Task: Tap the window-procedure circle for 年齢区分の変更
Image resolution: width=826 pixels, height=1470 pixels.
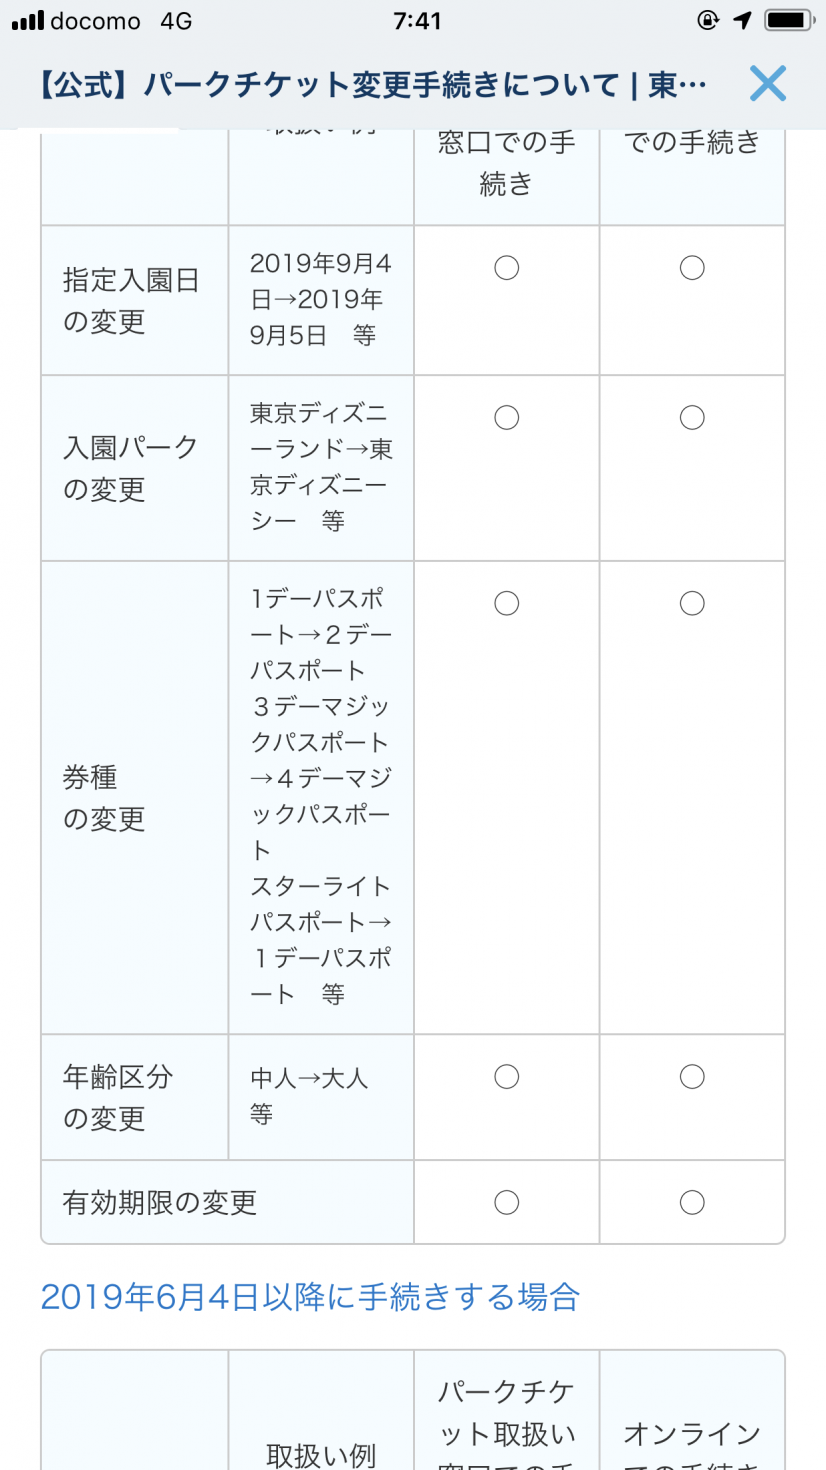Action: (x=507, y=1077)
